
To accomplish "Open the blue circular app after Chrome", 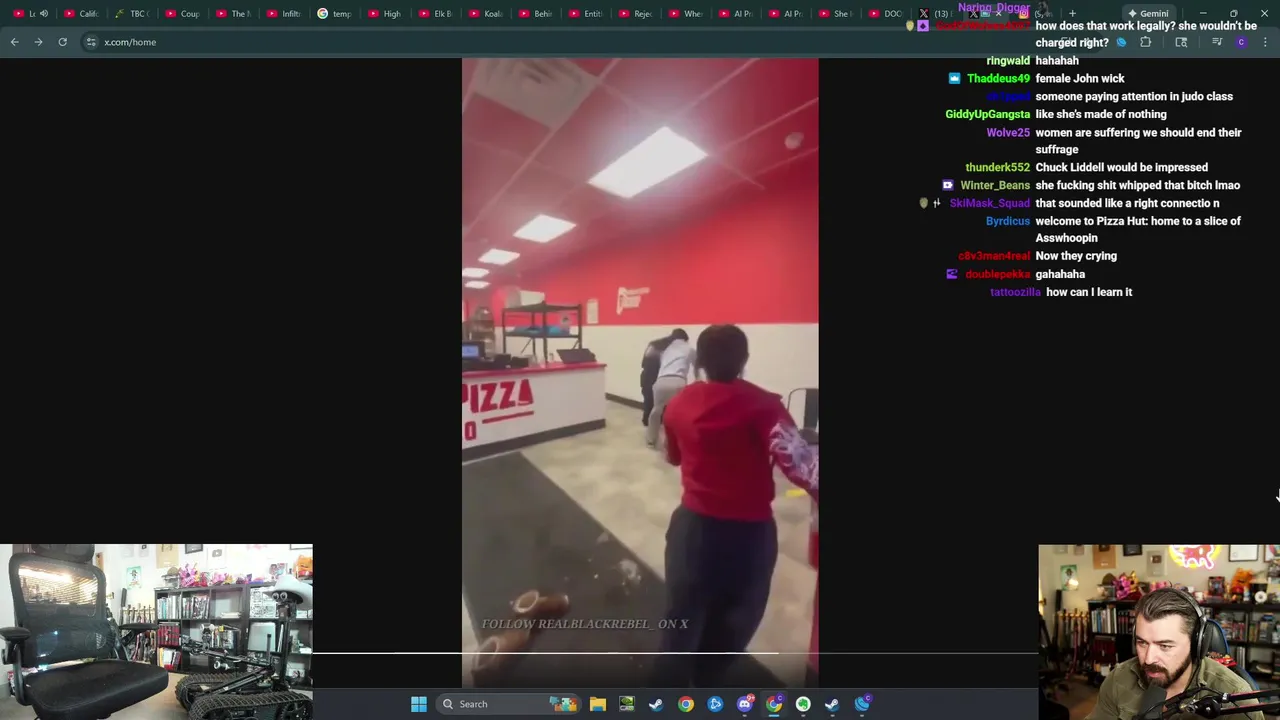I will tap(715, 704).
